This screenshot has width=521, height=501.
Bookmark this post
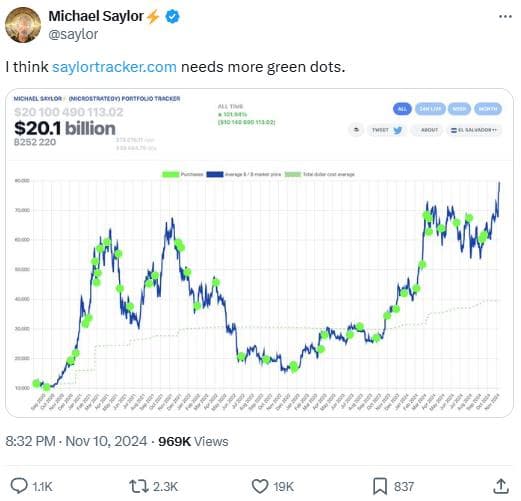pyautogui.click(x=379, y=486)
